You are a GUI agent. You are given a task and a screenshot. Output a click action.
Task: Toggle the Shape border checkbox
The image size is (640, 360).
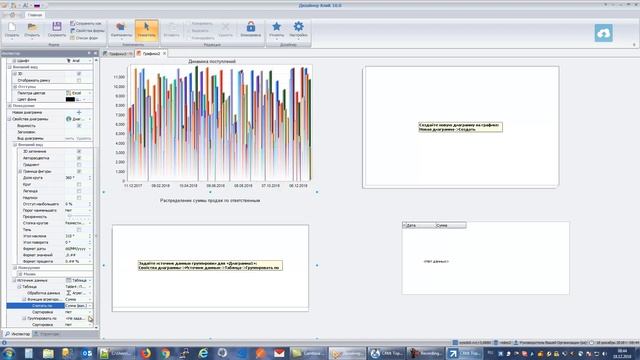pos(79,171)
